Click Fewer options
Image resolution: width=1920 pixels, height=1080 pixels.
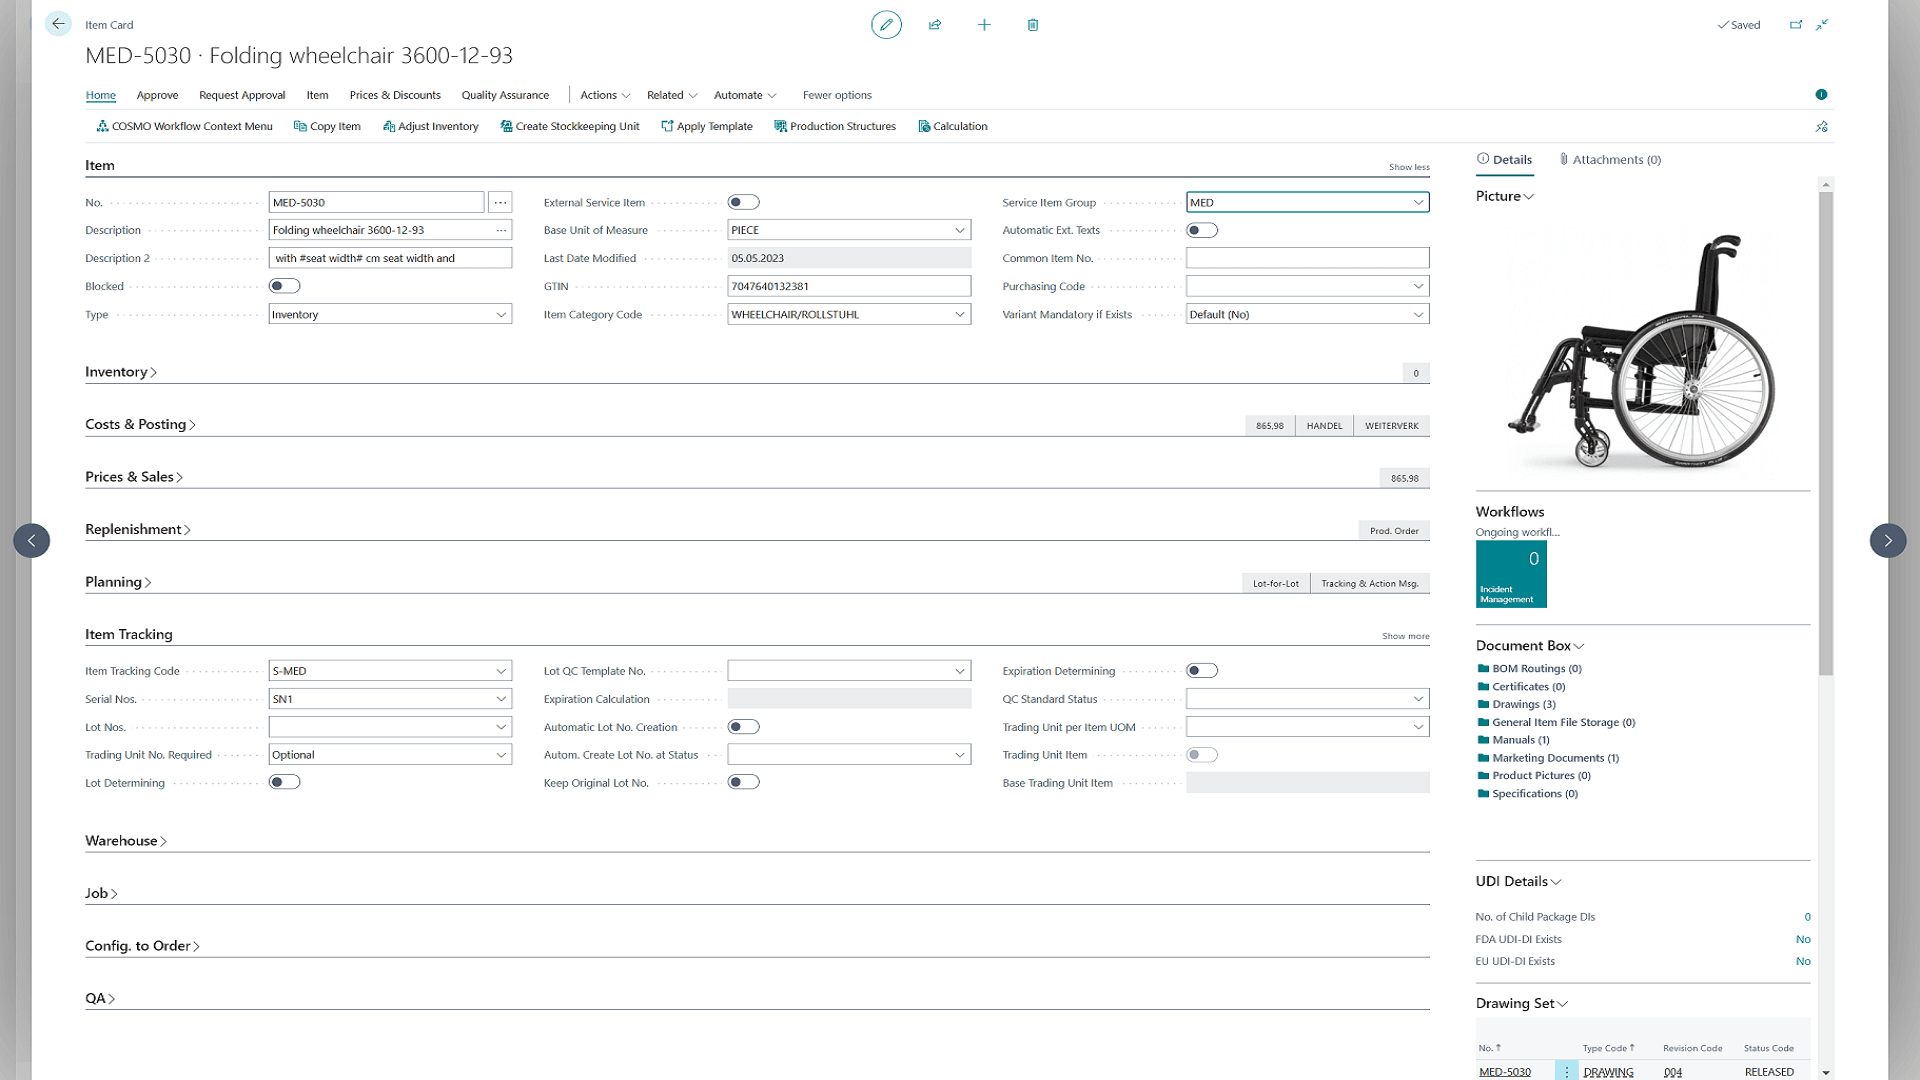click(837, 95)
